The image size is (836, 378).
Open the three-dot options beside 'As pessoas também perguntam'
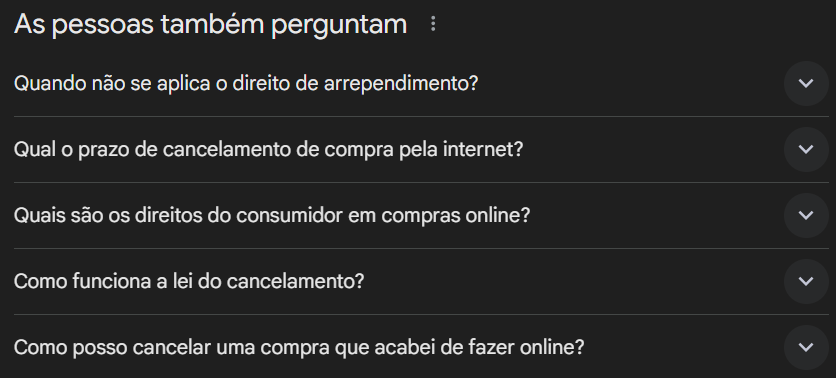pos(433,23)
